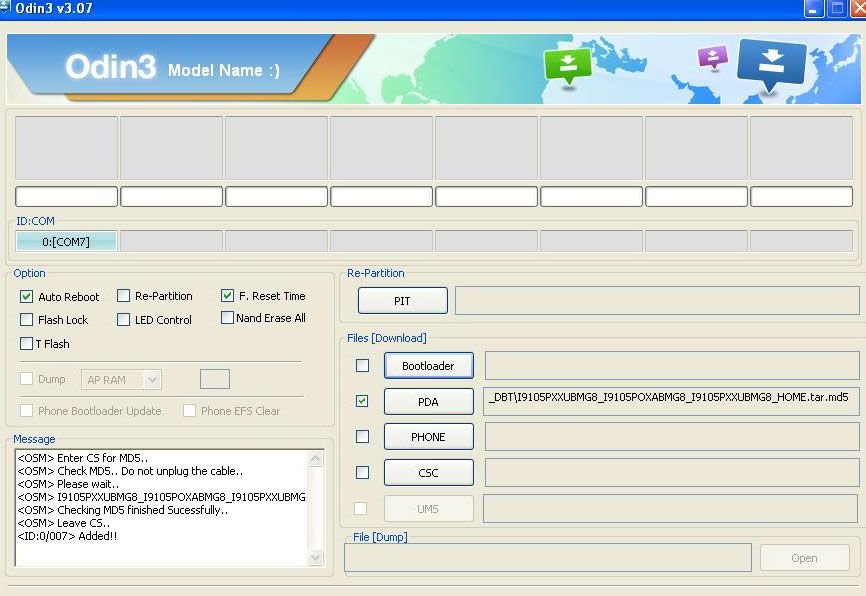Click the File Dump path field
Image resolution: width=866 pixels, height=596 pixels.
point(548,558)
